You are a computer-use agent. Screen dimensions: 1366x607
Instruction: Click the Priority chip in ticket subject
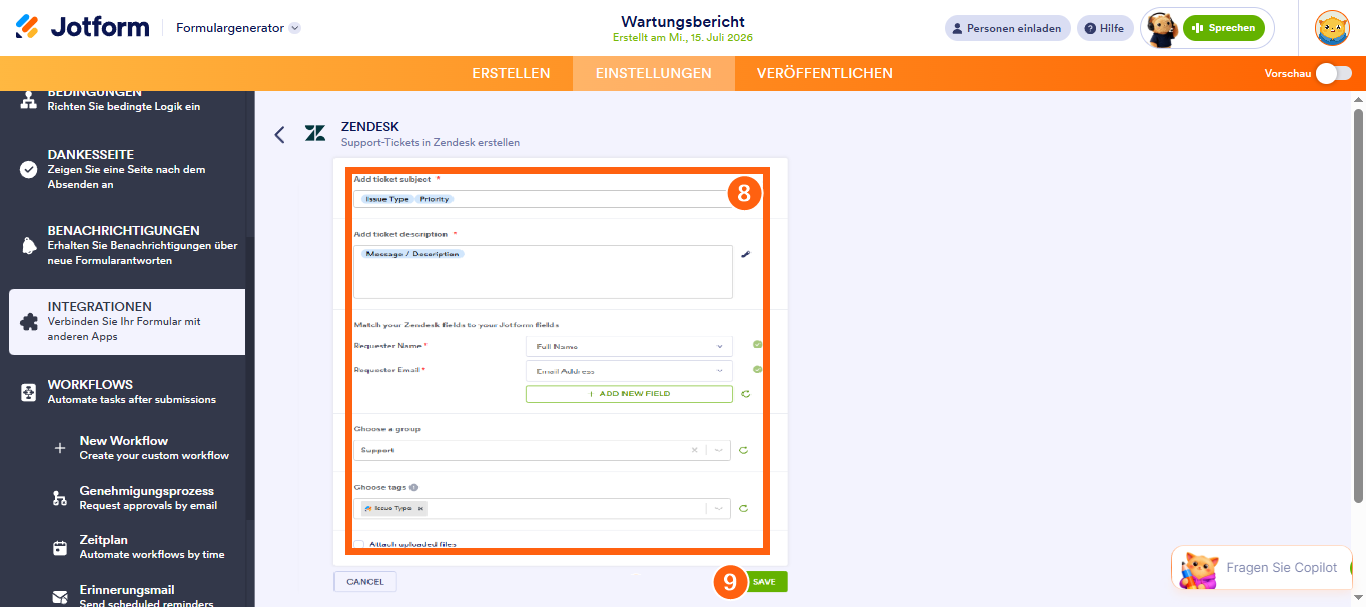click(x=434, y=199)
